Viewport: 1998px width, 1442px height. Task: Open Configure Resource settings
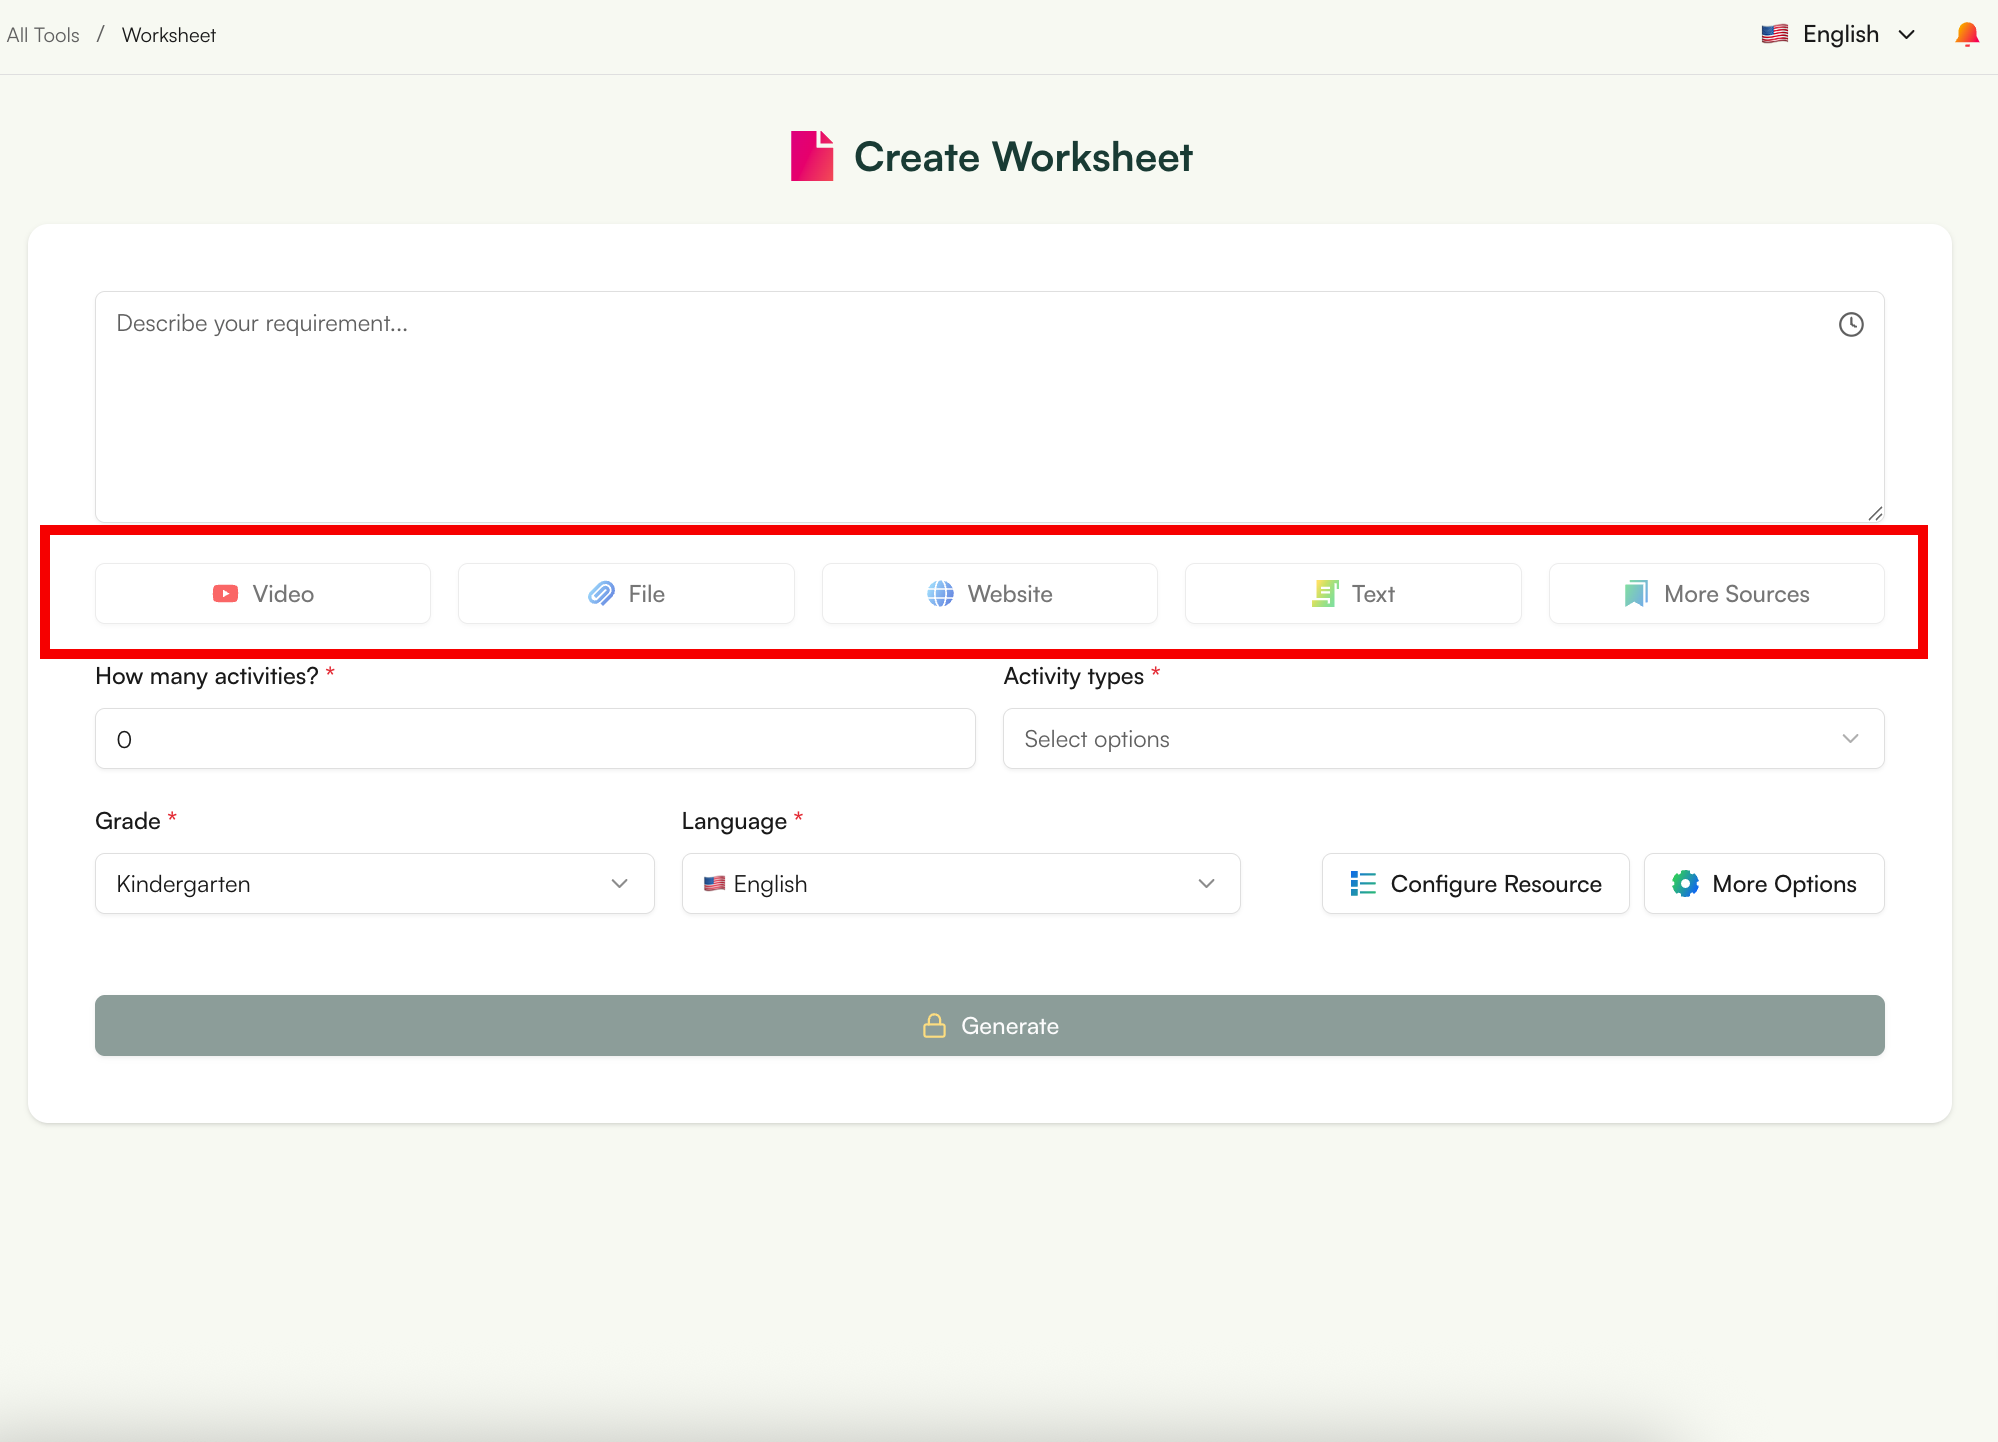point(1474,883)
